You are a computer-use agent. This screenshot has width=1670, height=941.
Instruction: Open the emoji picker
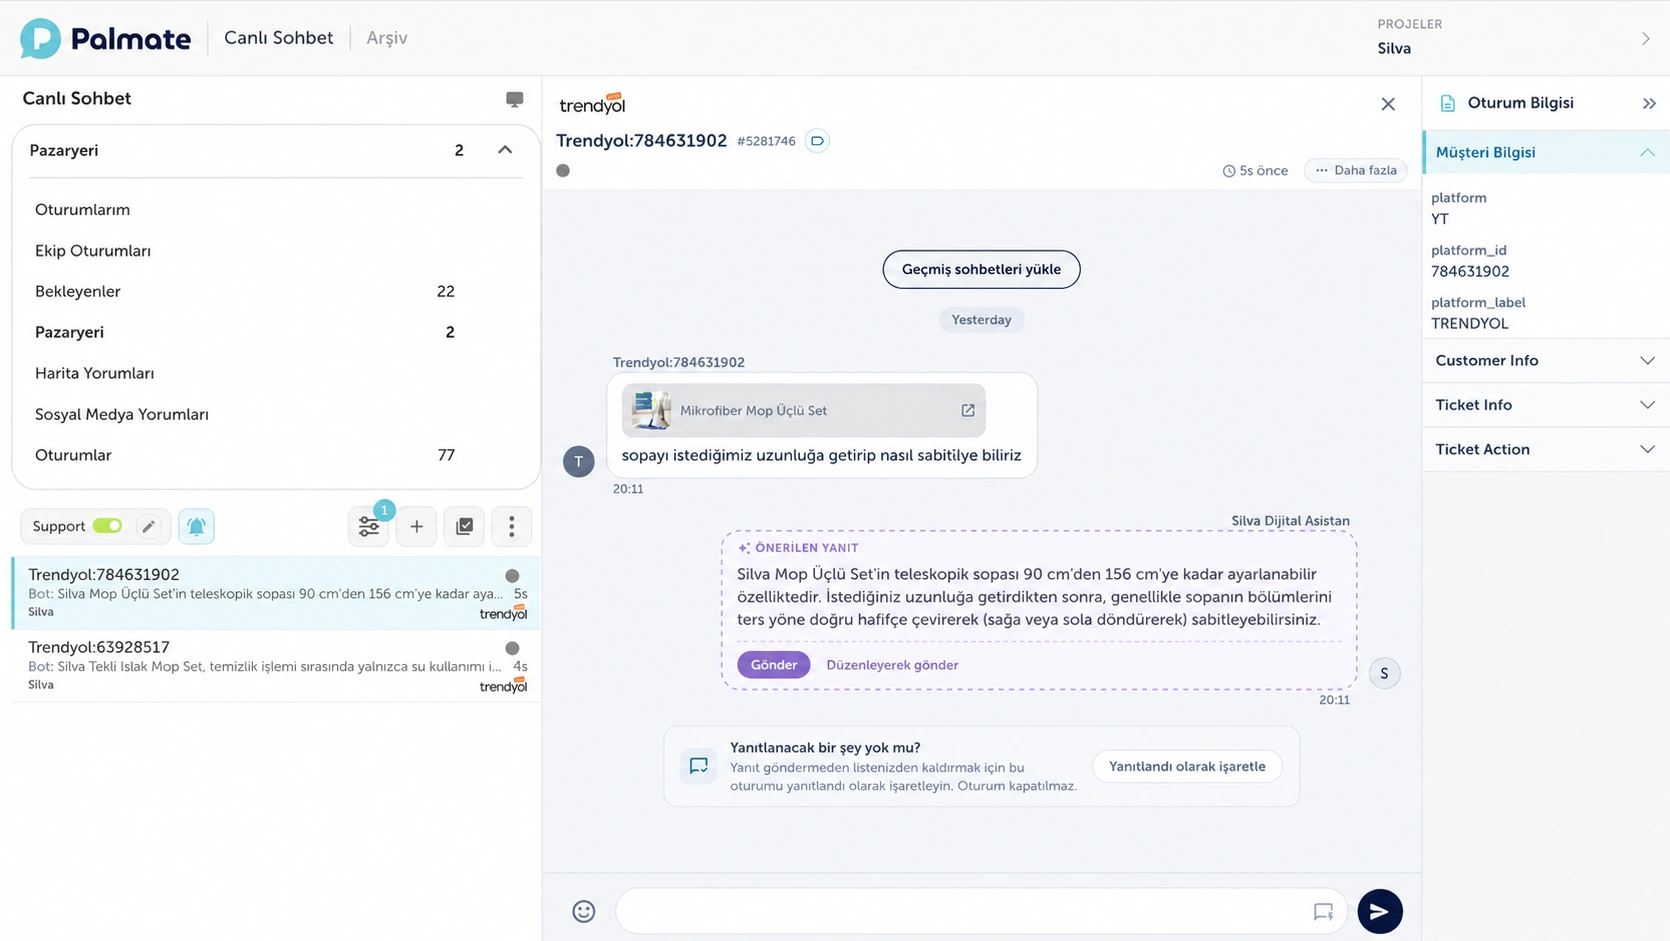584,911
